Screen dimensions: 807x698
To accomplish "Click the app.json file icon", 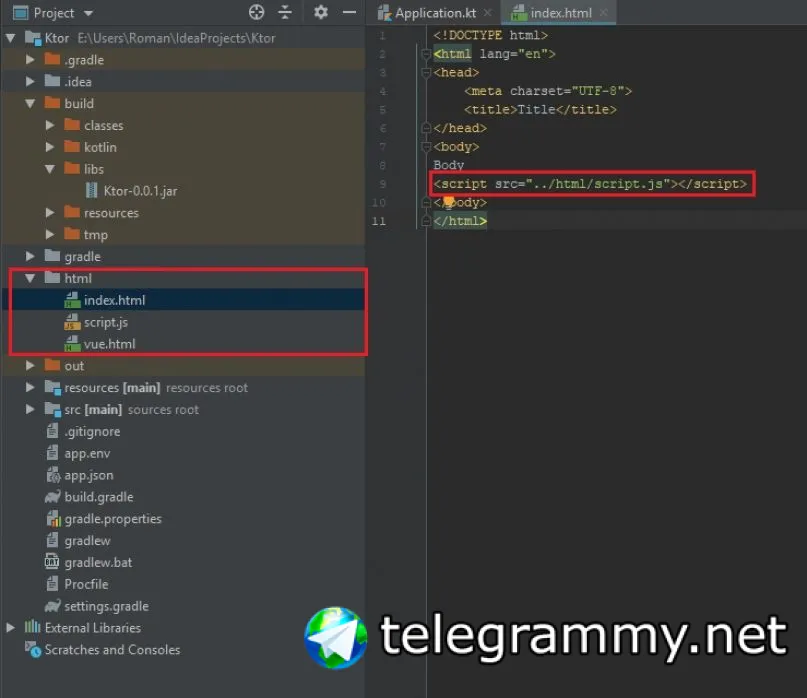I will 53,475.
